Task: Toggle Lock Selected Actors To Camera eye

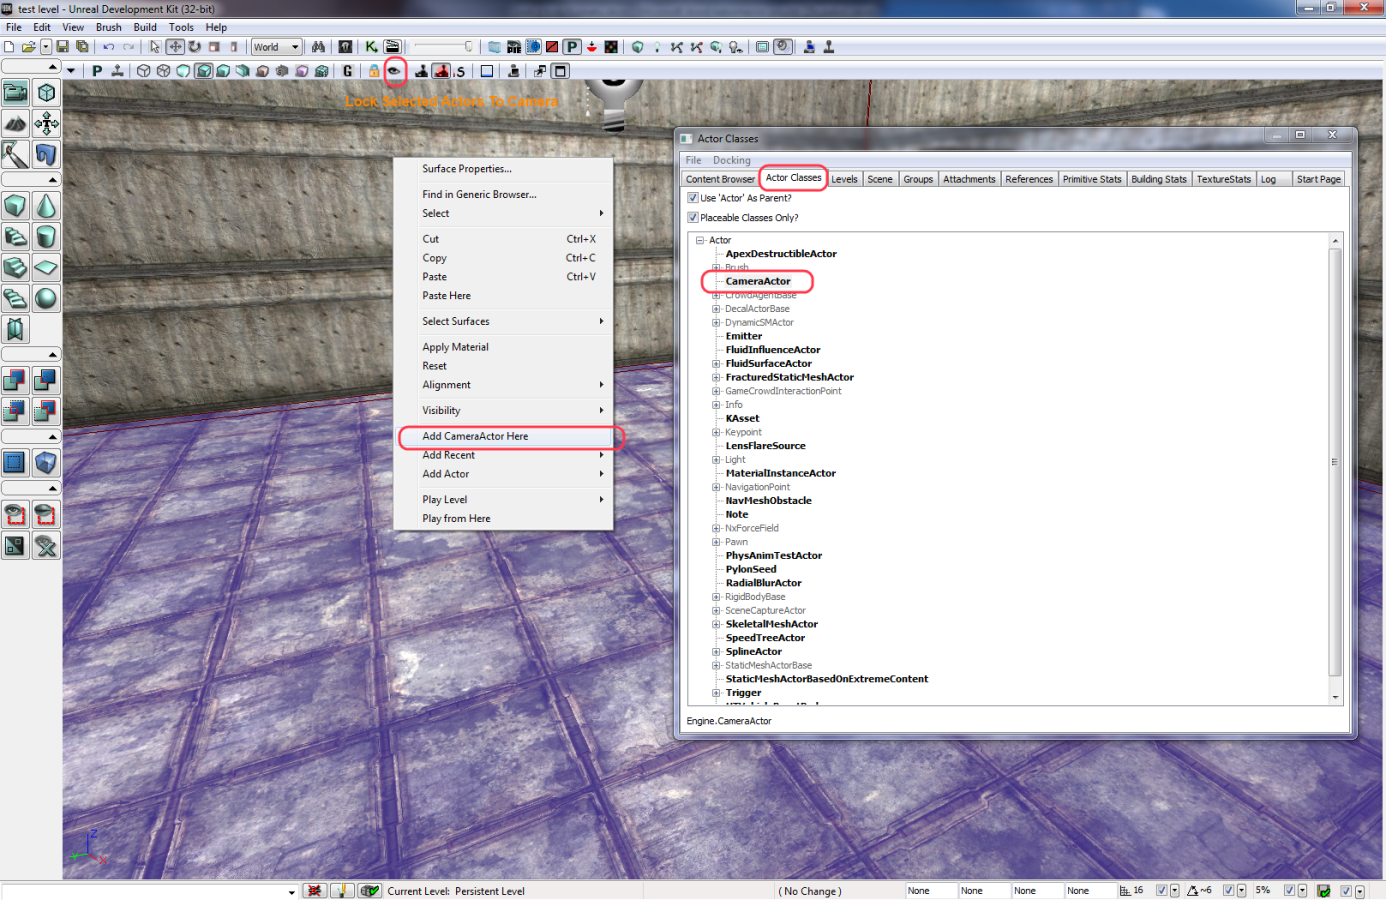Action: click(x=395, y=71)
